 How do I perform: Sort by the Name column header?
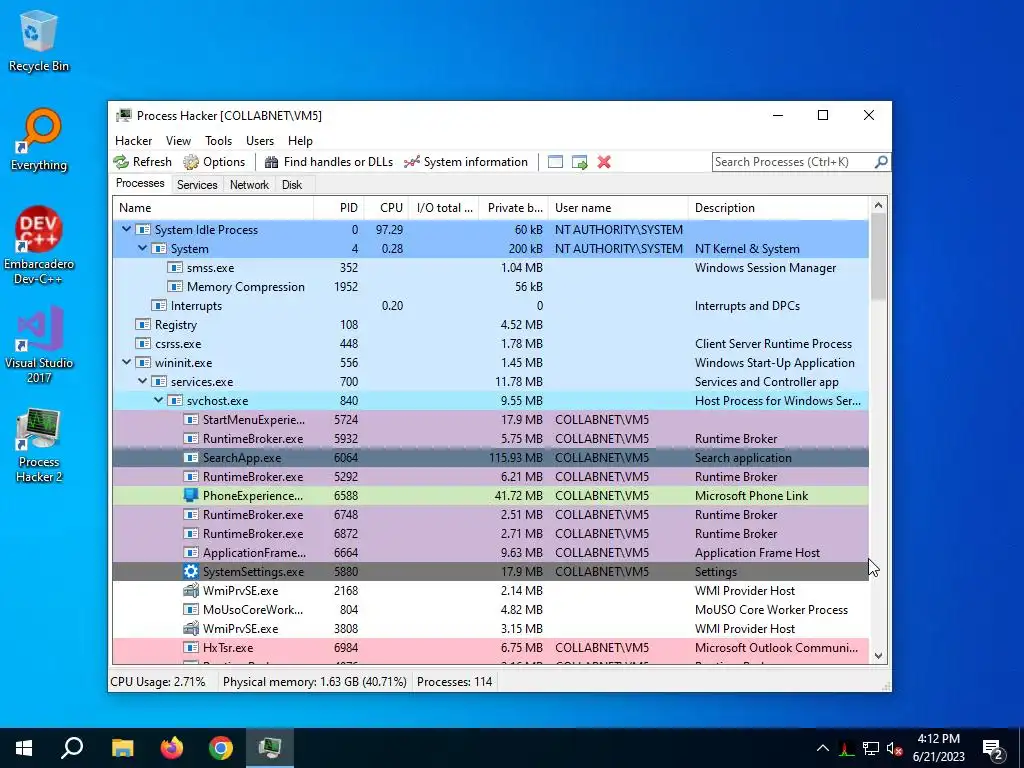pos(213,208)
